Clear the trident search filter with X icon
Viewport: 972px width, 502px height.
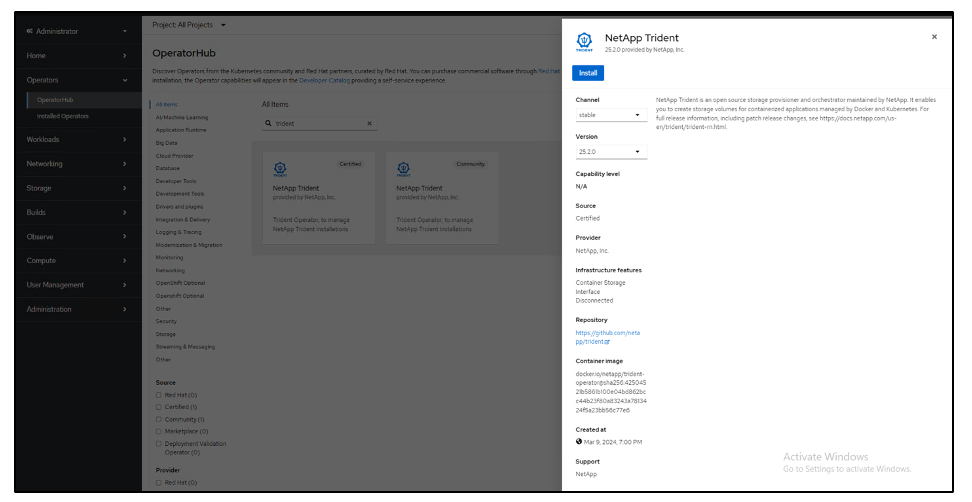(369, 123)
